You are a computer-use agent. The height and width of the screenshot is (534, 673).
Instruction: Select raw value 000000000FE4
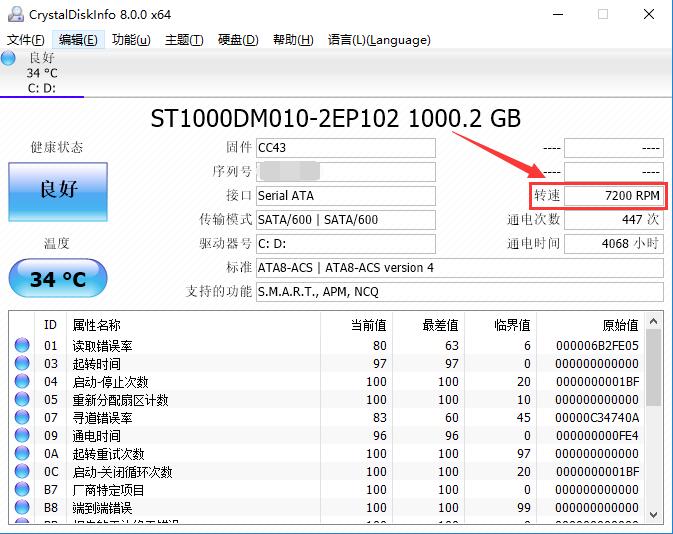(x=597, y=436)
